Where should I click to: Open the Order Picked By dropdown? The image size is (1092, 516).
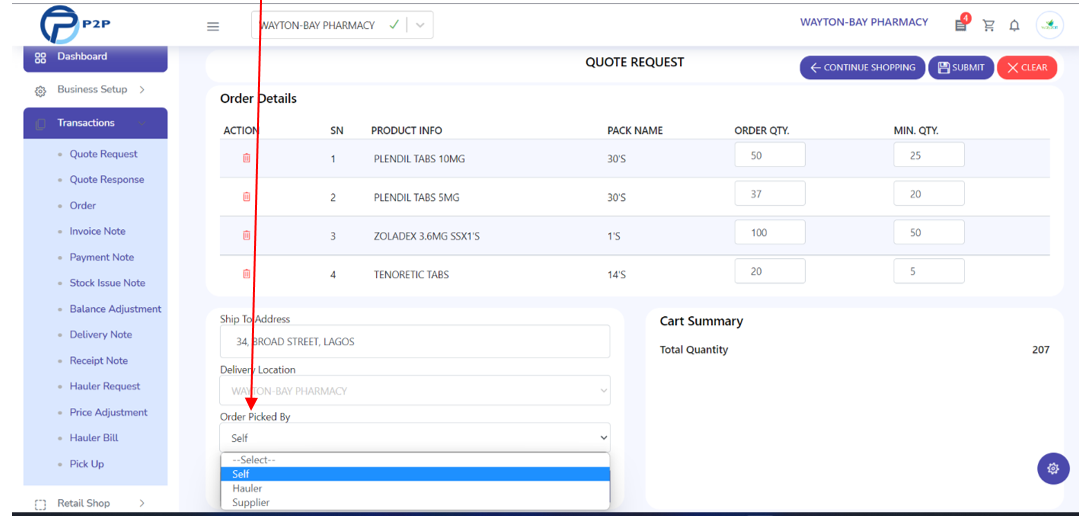[415, 438]
